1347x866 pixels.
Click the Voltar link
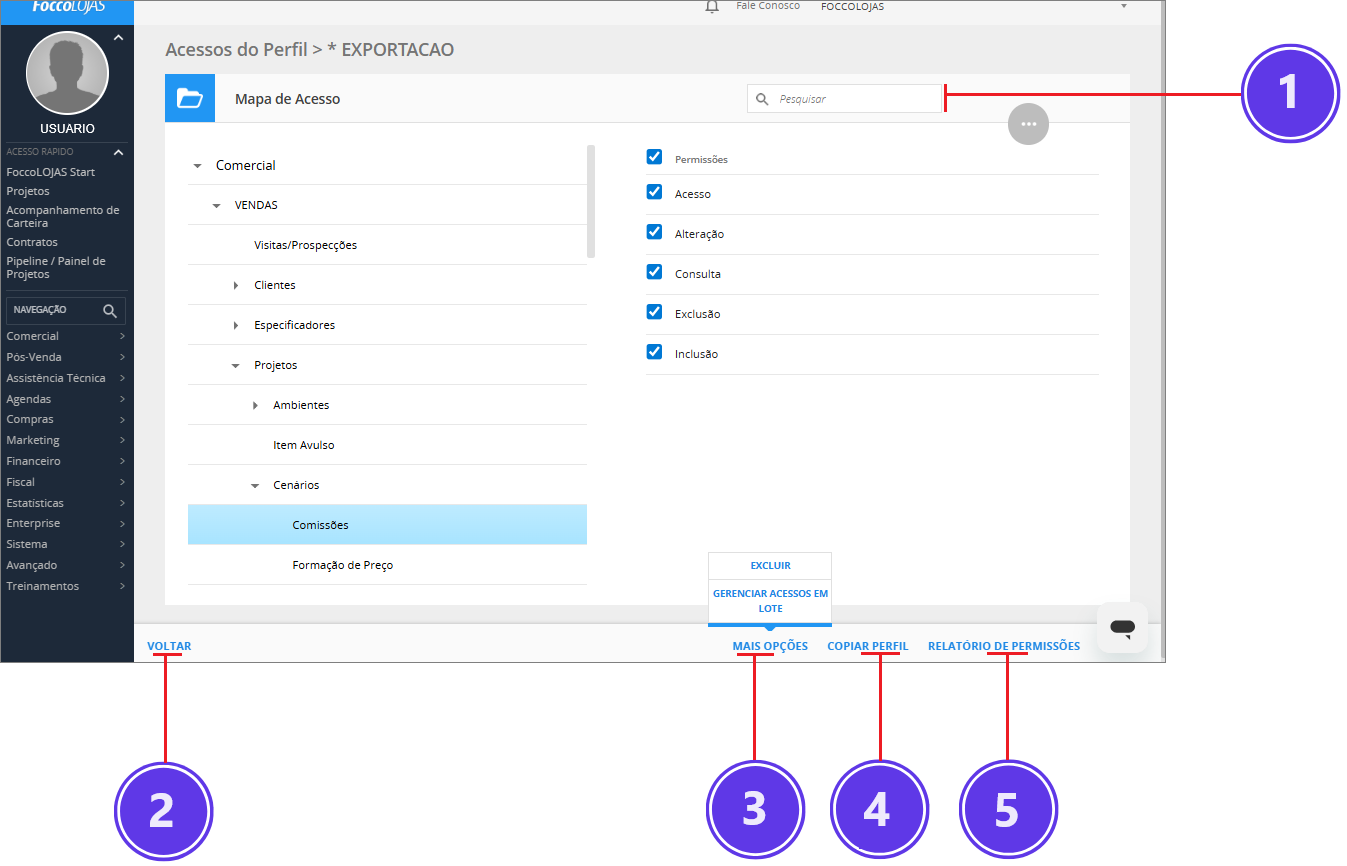169,646
